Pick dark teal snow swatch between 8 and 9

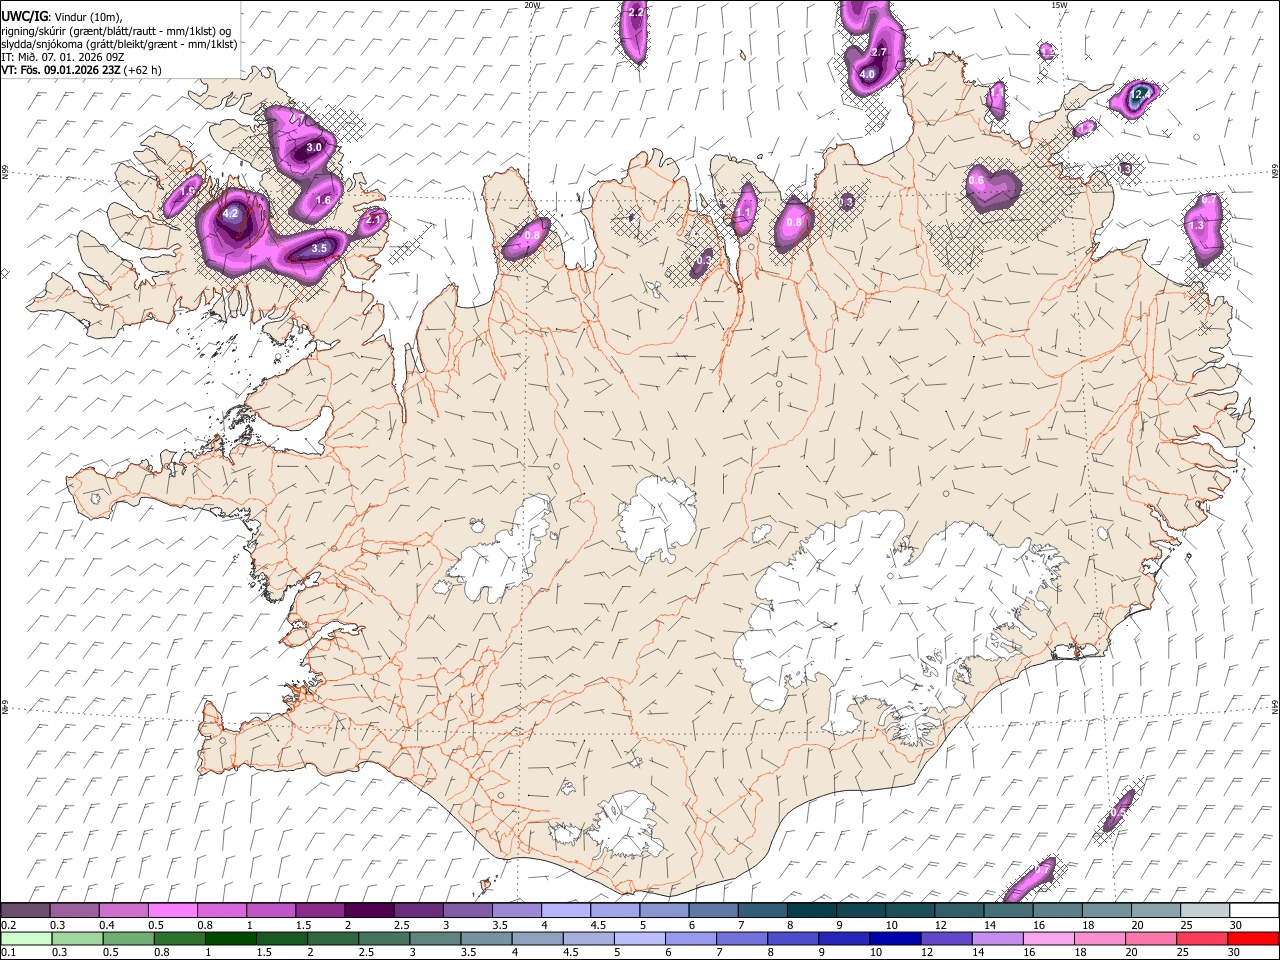812,911
